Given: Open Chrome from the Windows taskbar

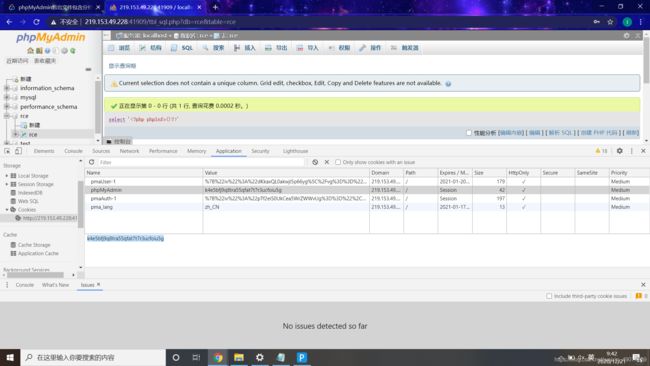Looking at the screenshot, I should pos(218,357).
